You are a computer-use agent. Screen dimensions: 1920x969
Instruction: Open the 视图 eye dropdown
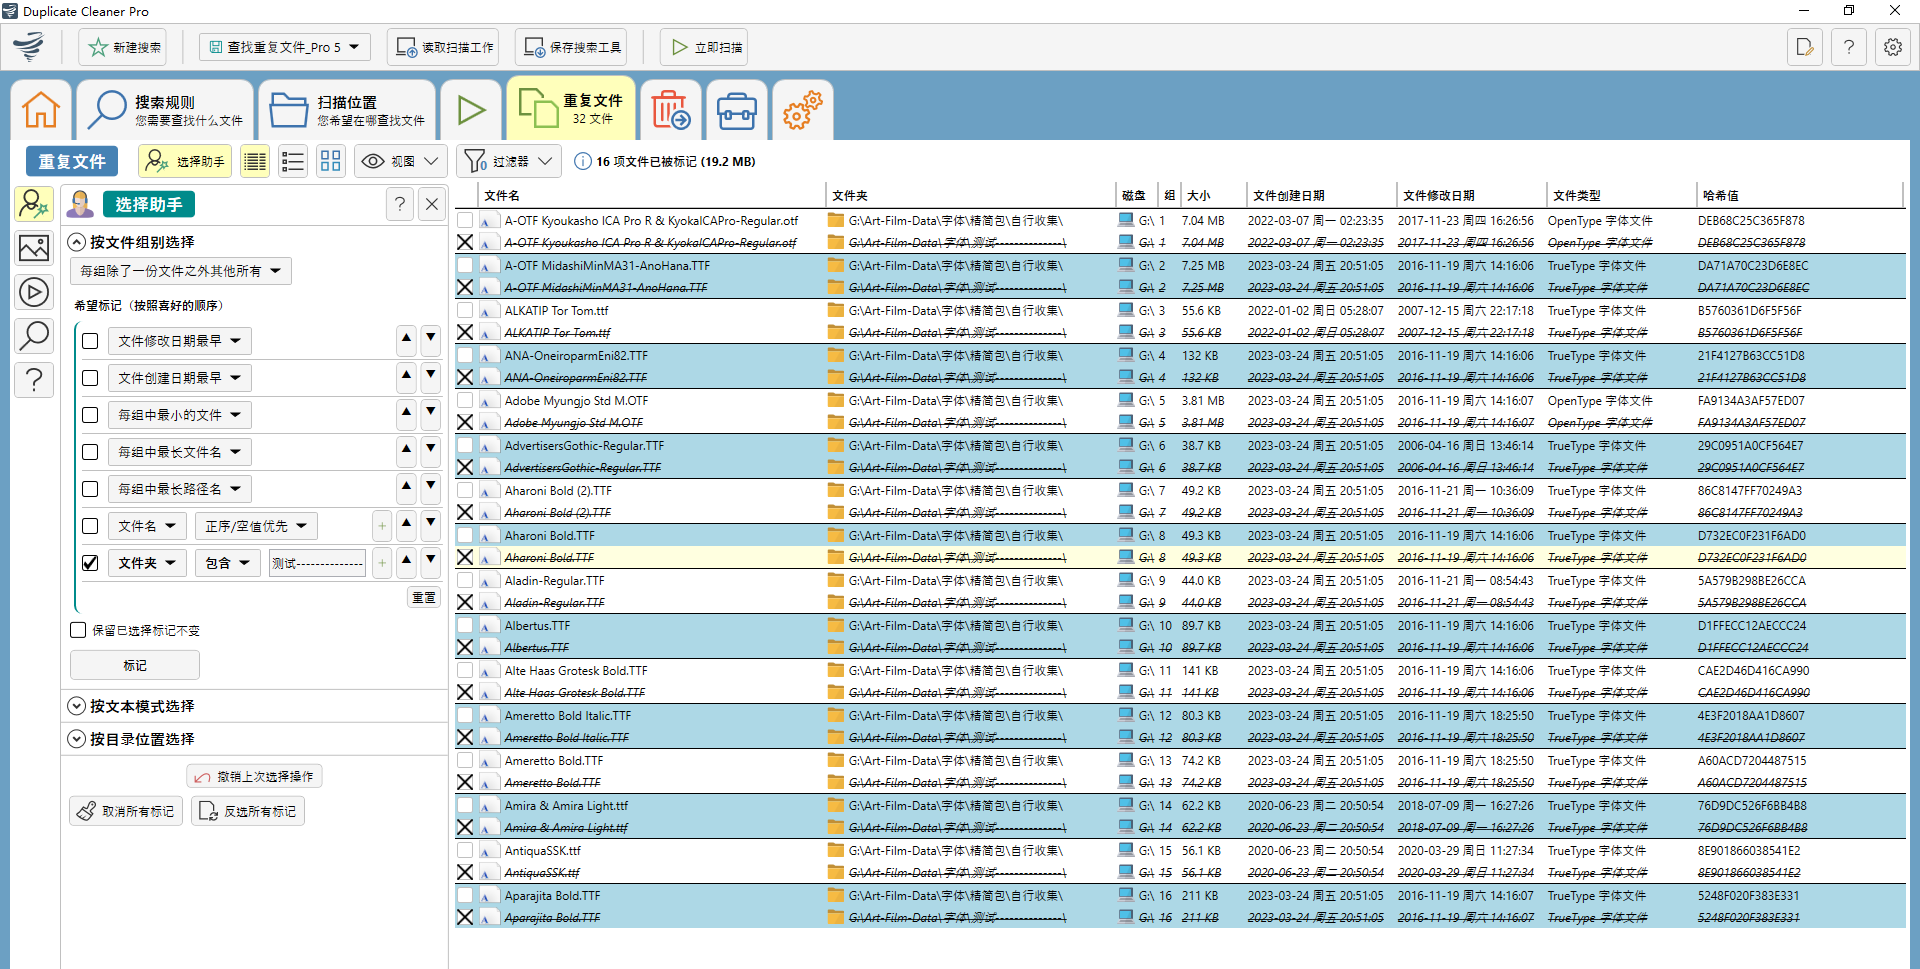400,161
